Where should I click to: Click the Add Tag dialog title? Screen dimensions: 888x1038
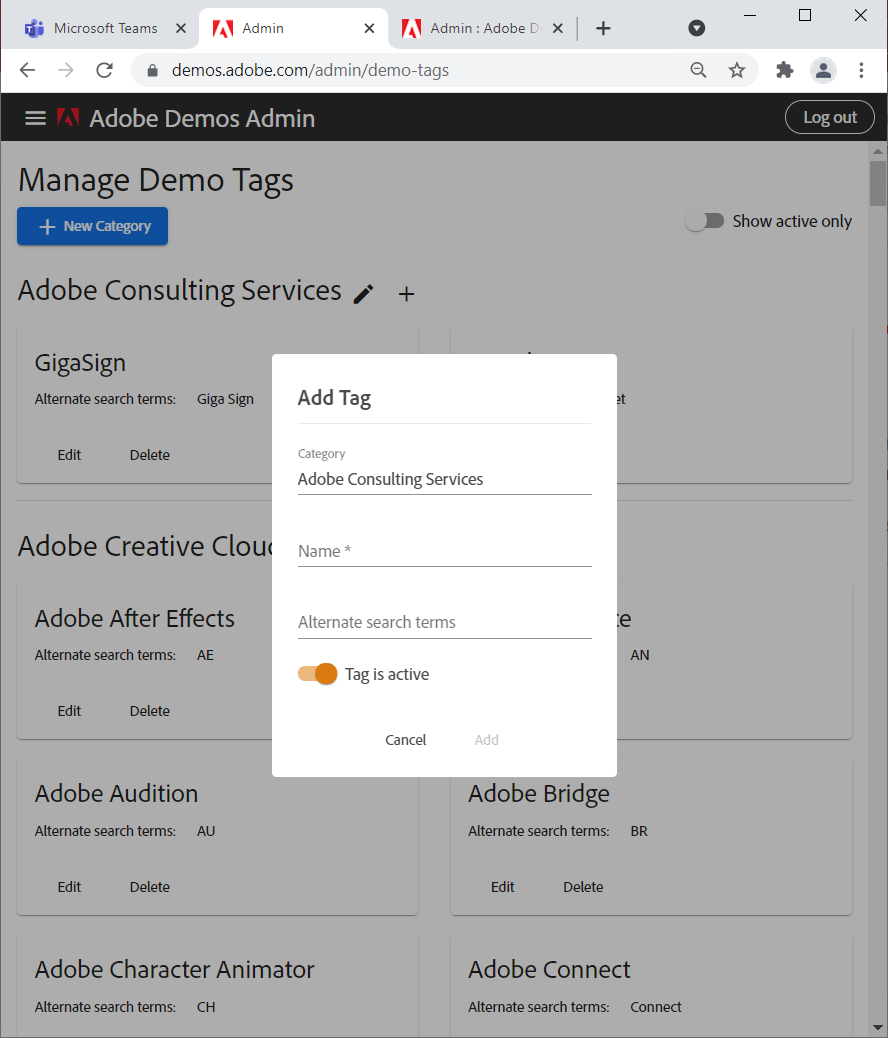[x=334, y=398]
